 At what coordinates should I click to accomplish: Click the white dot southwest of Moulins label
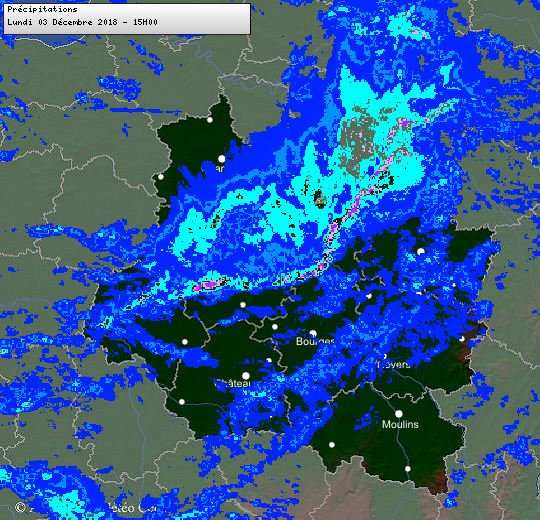click(332, 445)
